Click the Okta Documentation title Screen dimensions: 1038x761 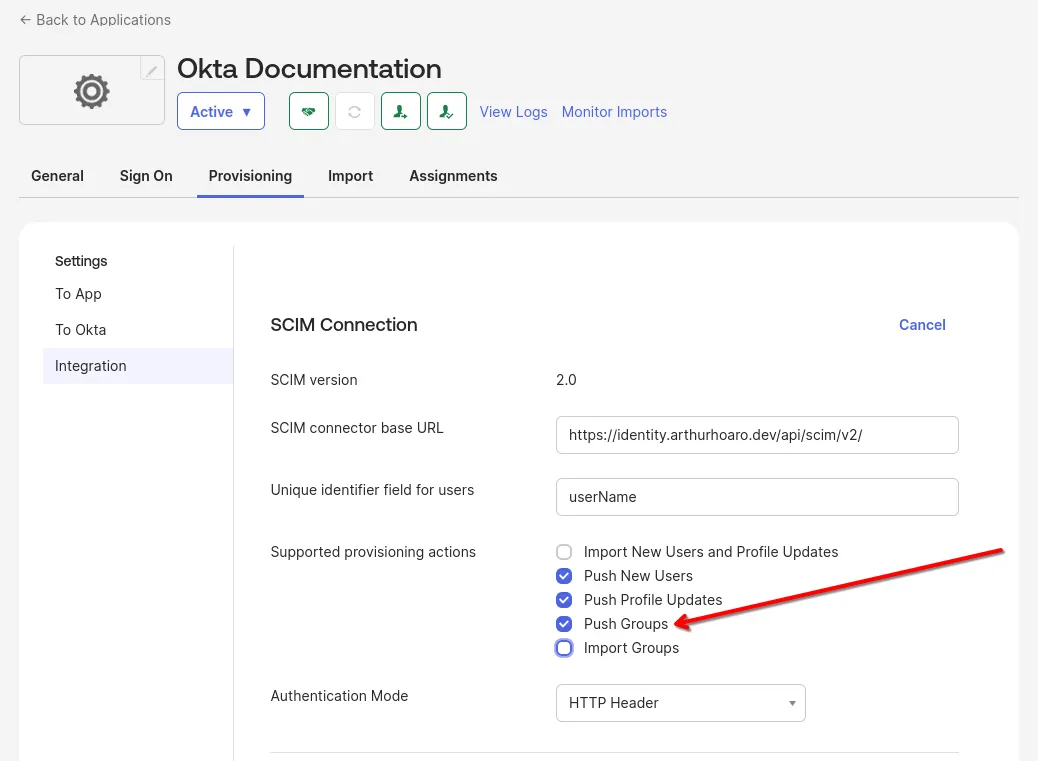pos(309,69)
